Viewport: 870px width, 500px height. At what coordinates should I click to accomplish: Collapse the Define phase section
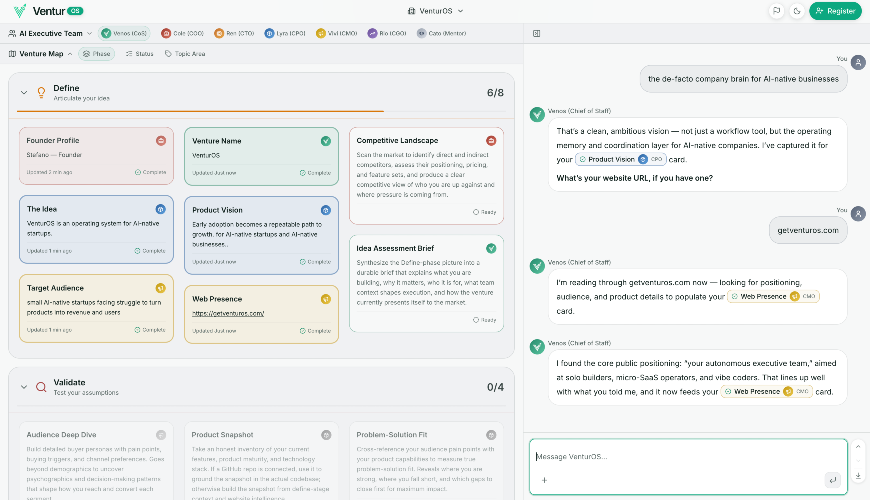pyautogui.click(x=24, y=93)
